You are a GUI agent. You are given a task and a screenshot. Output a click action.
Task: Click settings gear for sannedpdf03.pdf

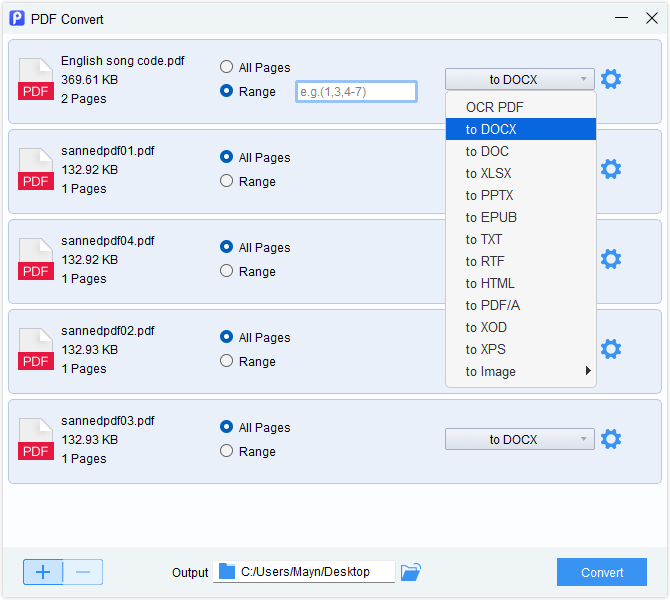611,439
